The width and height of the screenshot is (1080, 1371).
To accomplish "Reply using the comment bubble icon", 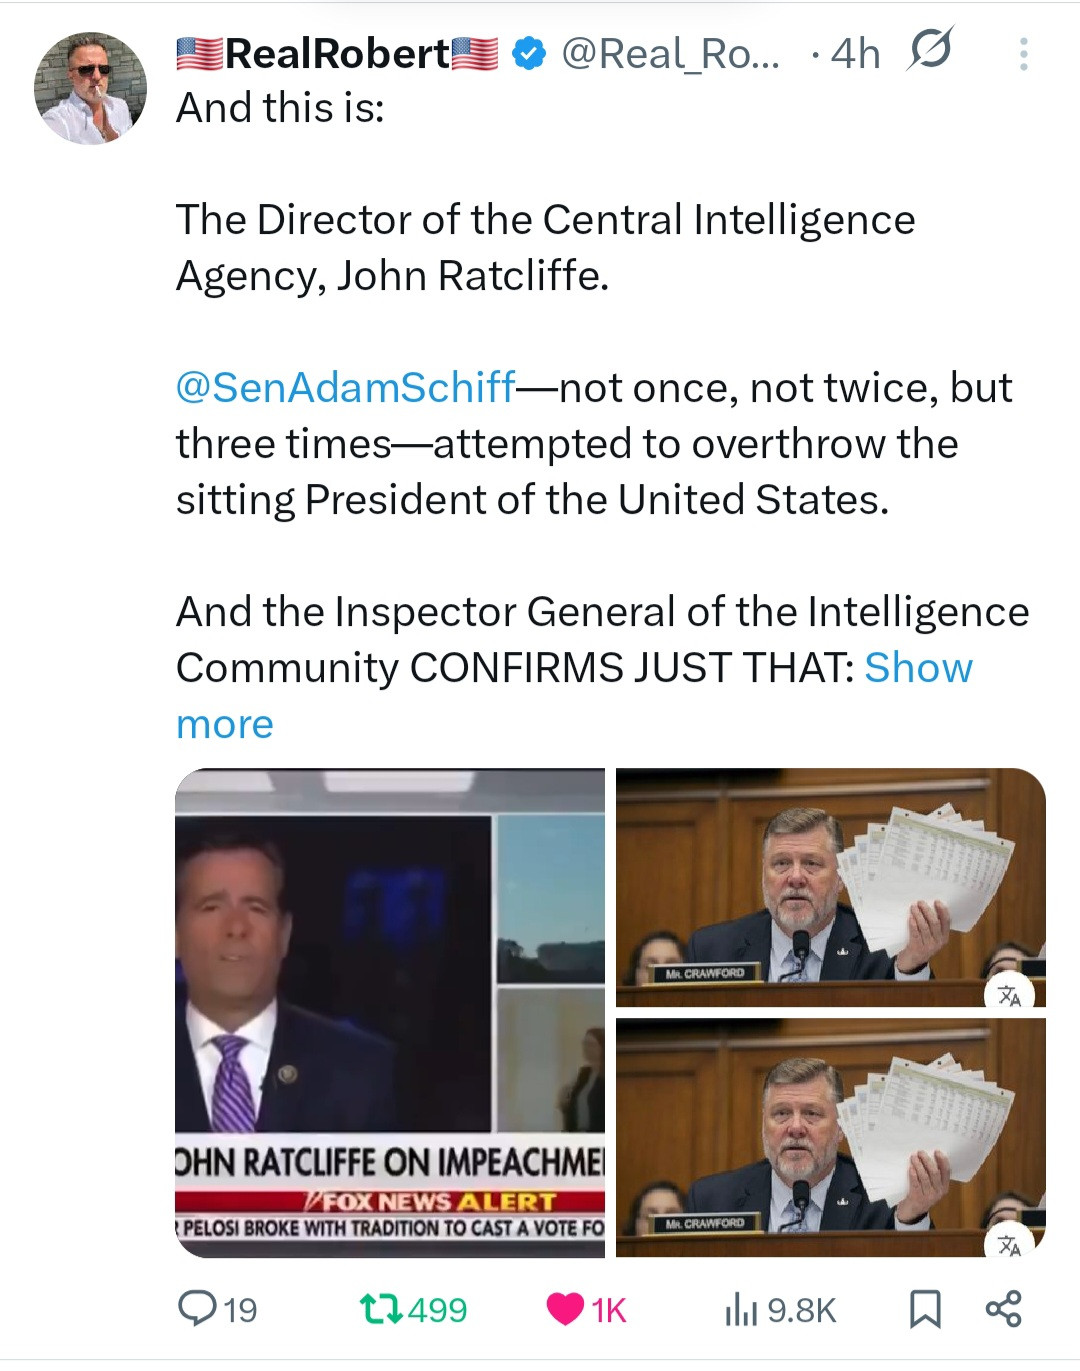I will point(193,1308).
